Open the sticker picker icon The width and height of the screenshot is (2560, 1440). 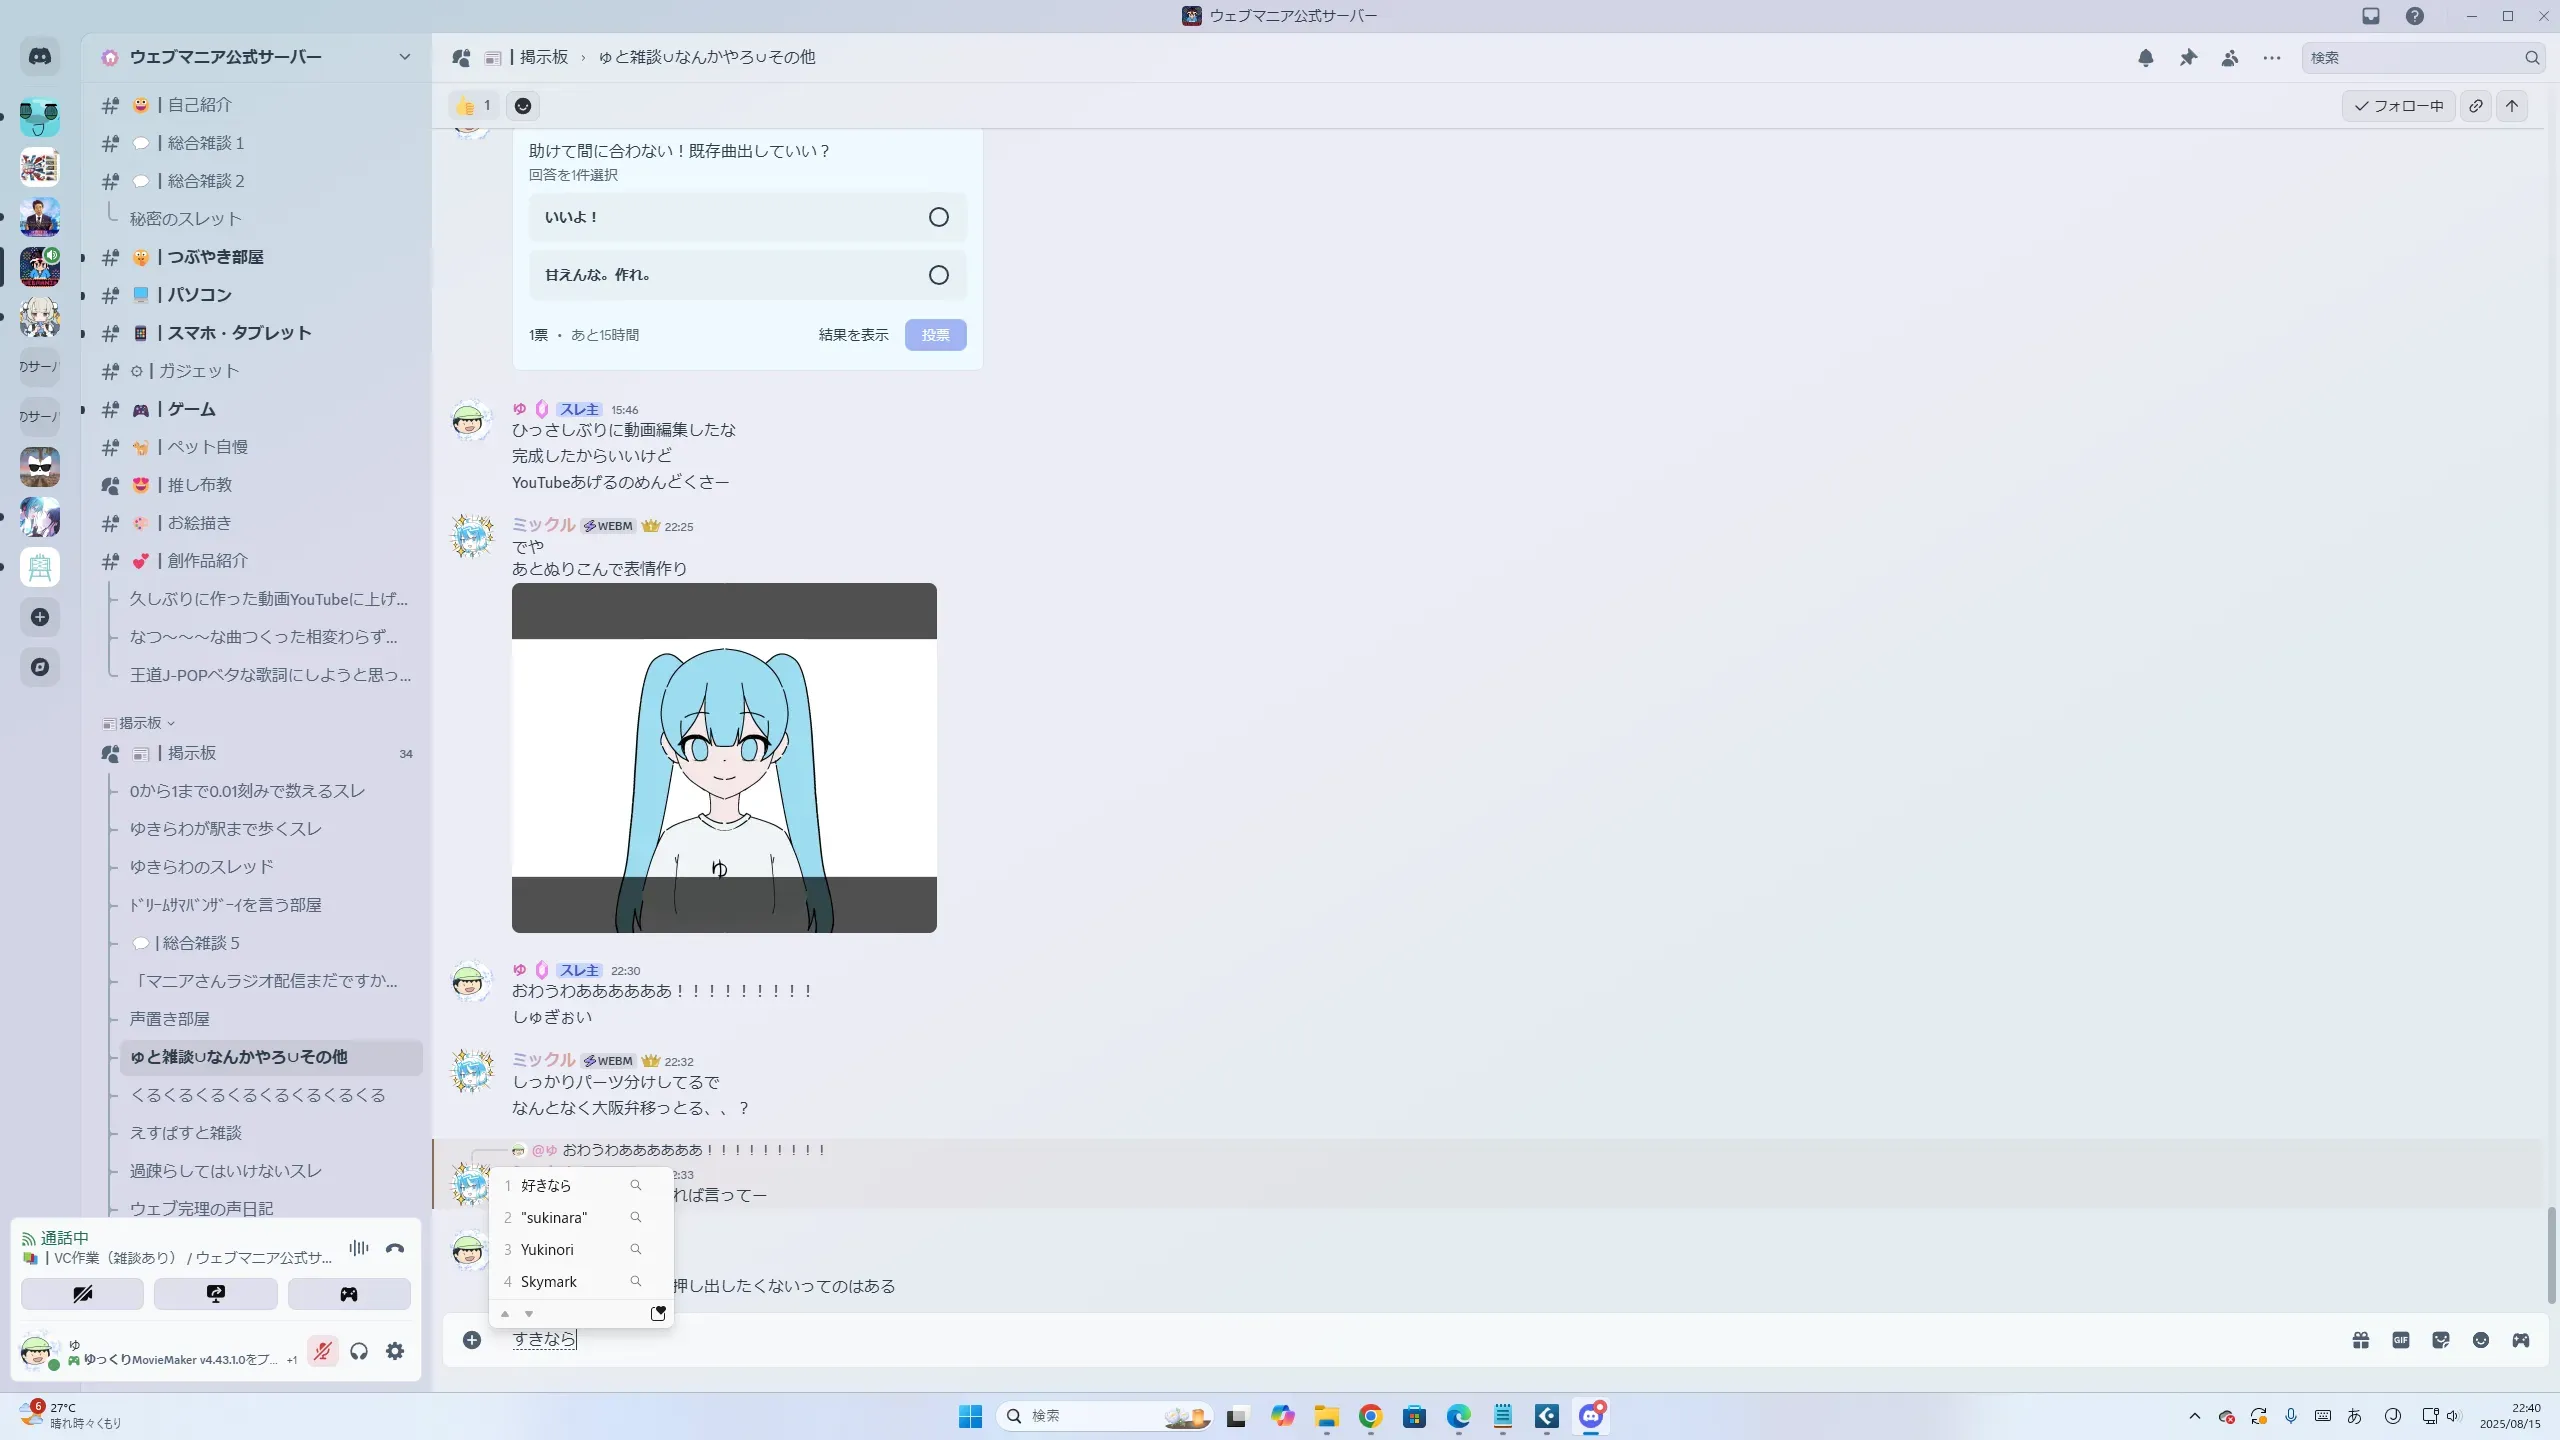pos(2440,1340)
